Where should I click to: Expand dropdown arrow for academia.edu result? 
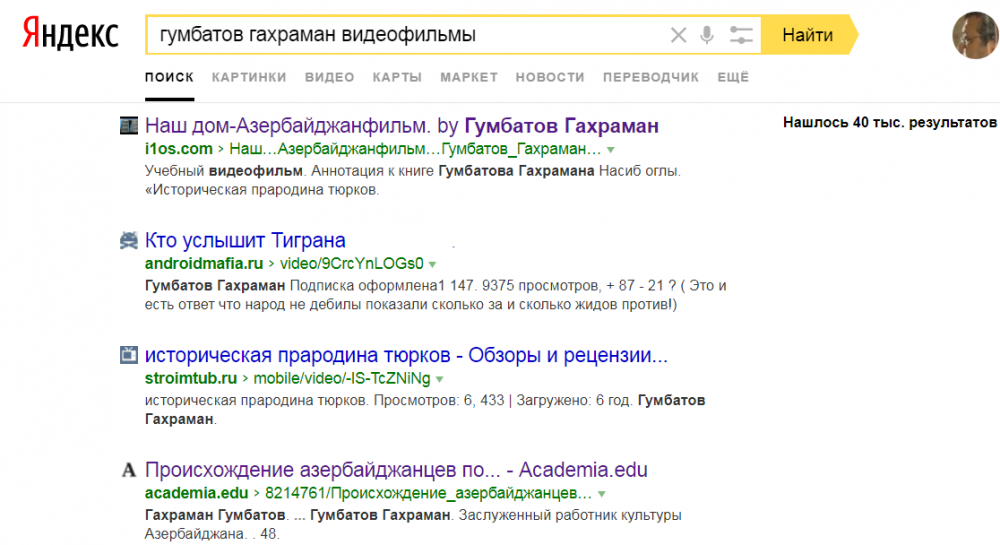click(601, 494)
